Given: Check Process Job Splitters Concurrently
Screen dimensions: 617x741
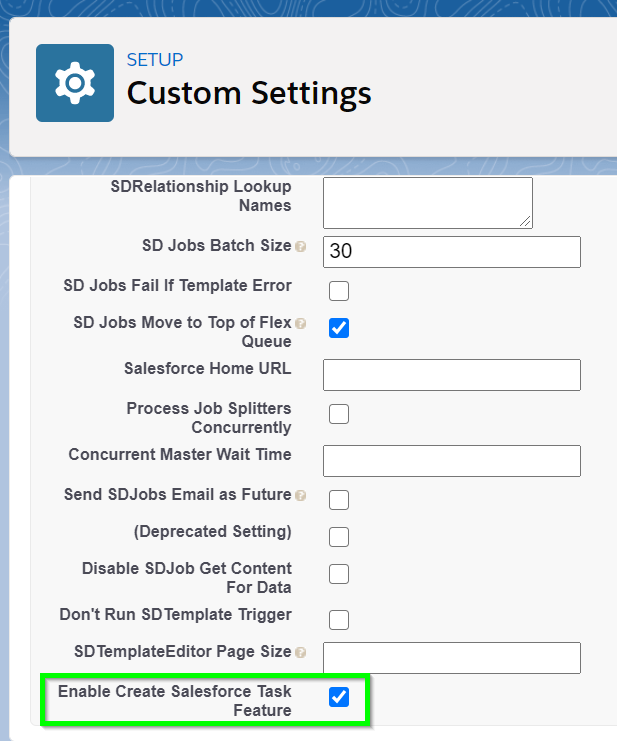Looking at the screenshot, I should pyautogui.click(x=339, y=414).
